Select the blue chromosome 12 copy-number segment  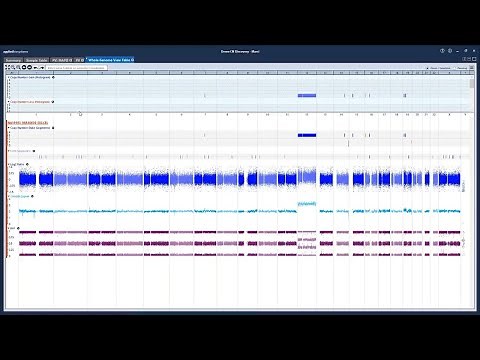[x=307, y=135]
